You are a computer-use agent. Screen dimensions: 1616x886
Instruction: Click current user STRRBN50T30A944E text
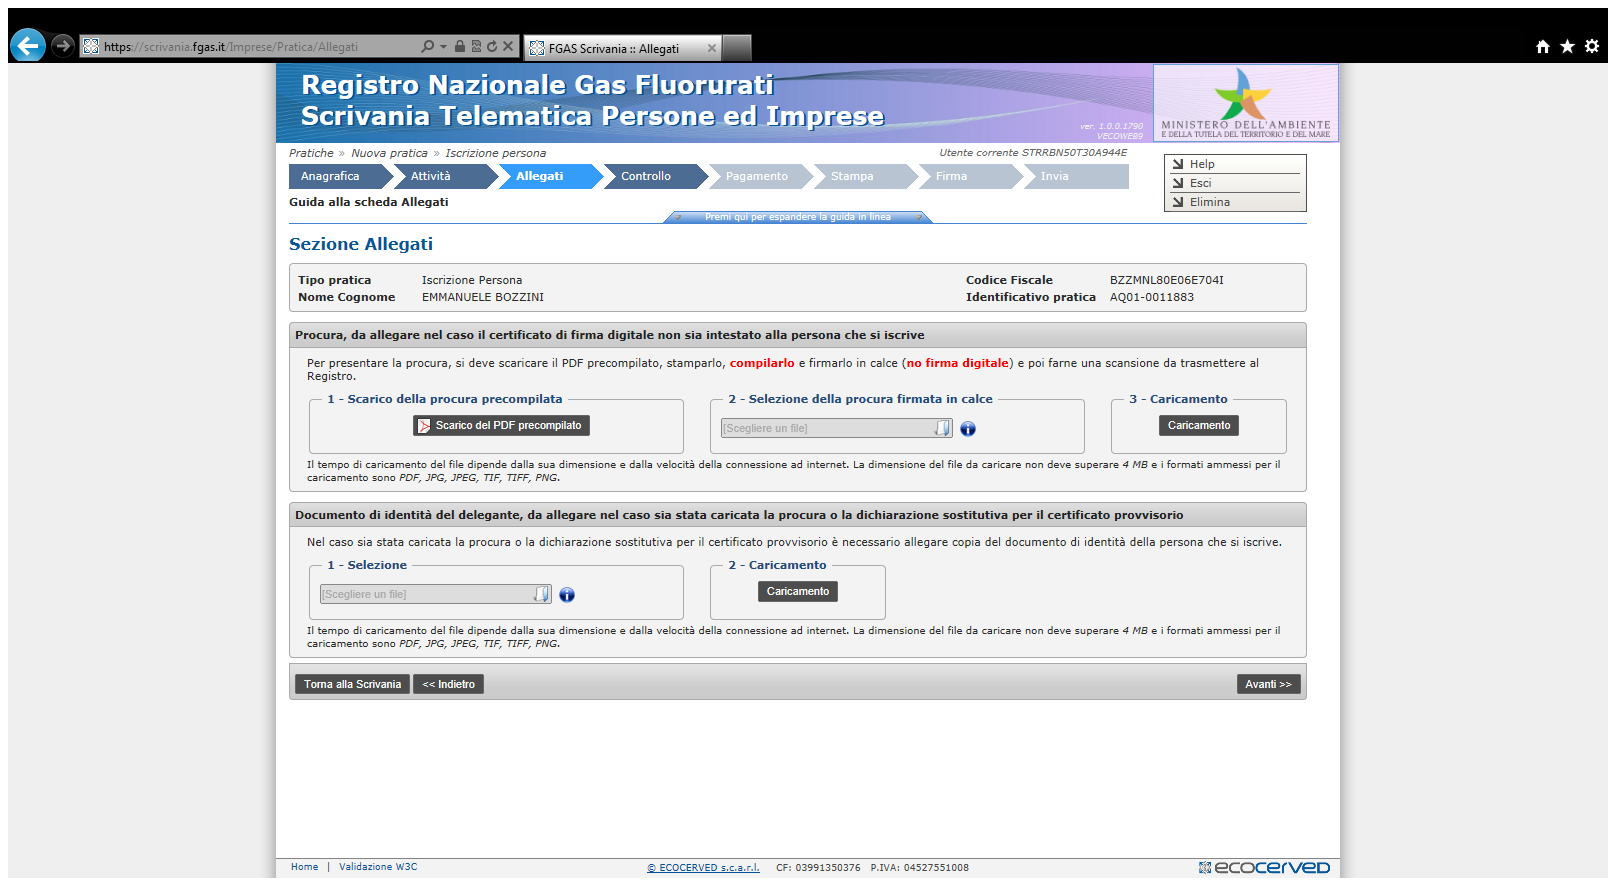pyautogui.click(x=1074, y=153)
